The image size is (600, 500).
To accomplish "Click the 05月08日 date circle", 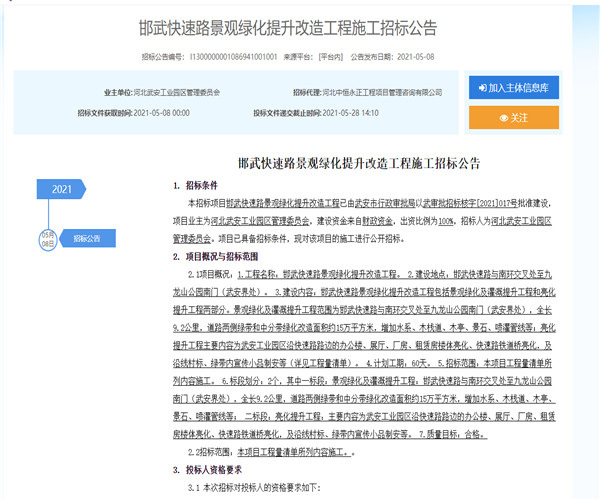I will (x=48, y=239).
